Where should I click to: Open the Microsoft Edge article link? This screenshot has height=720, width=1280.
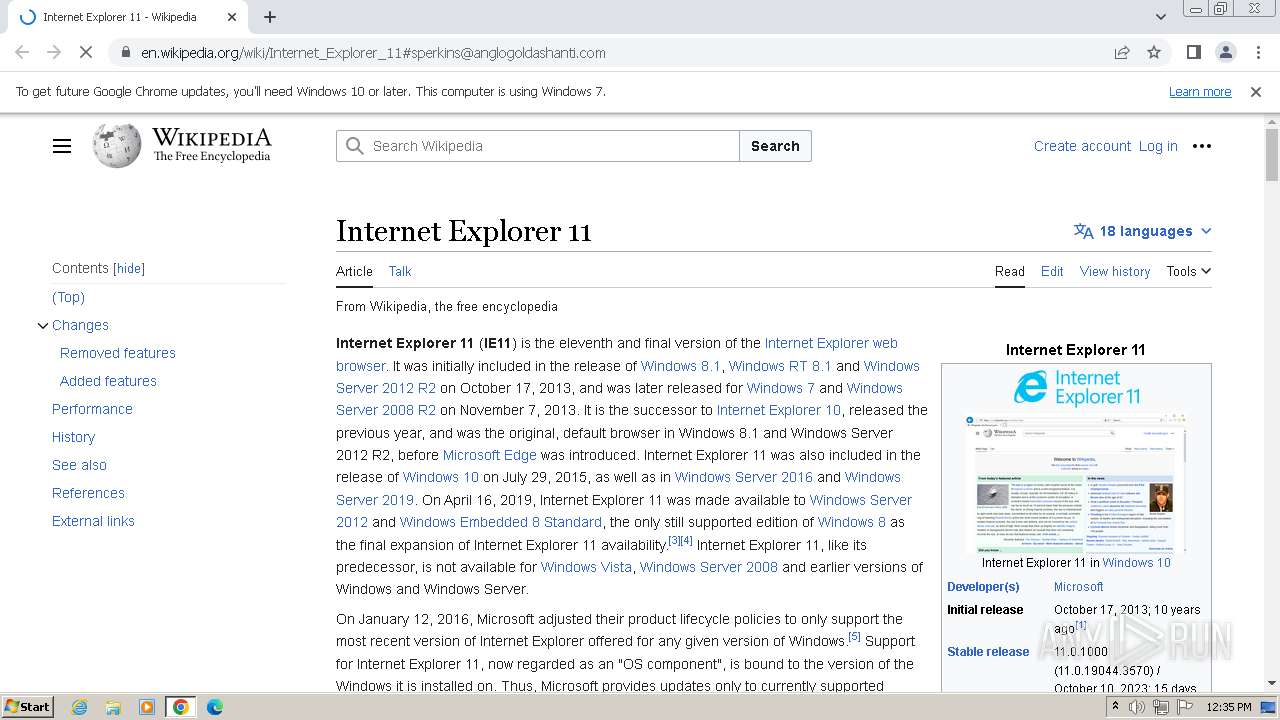[490, 455]
